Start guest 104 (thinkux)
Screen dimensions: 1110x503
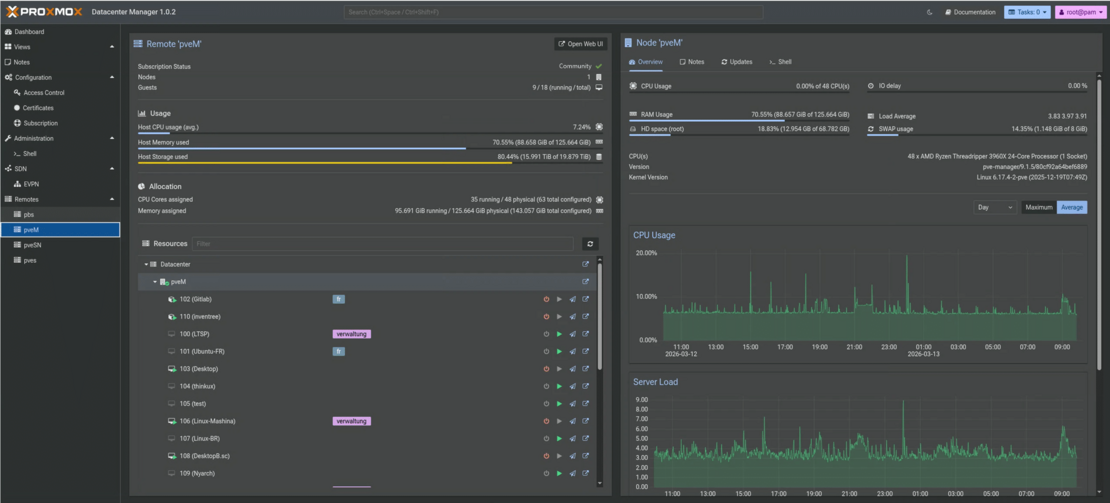pyautogui.click(x=559, y=386)
